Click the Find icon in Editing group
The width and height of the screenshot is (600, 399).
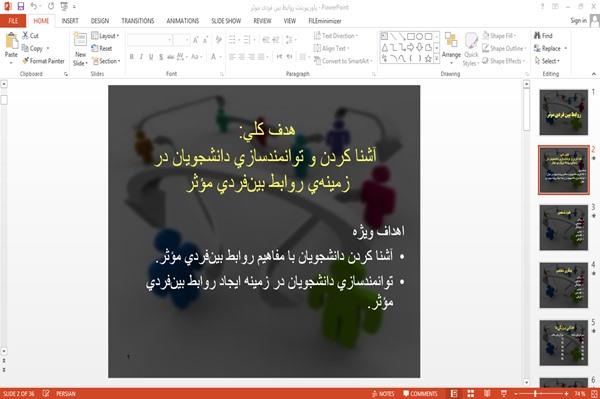pyautogui.click(x=543, y=36)
